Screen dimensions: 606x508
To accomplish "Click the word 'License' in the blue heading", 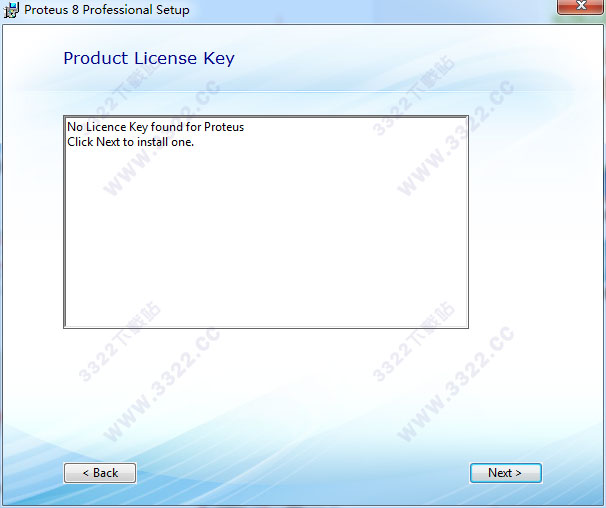I will click(x=166, y=58).
